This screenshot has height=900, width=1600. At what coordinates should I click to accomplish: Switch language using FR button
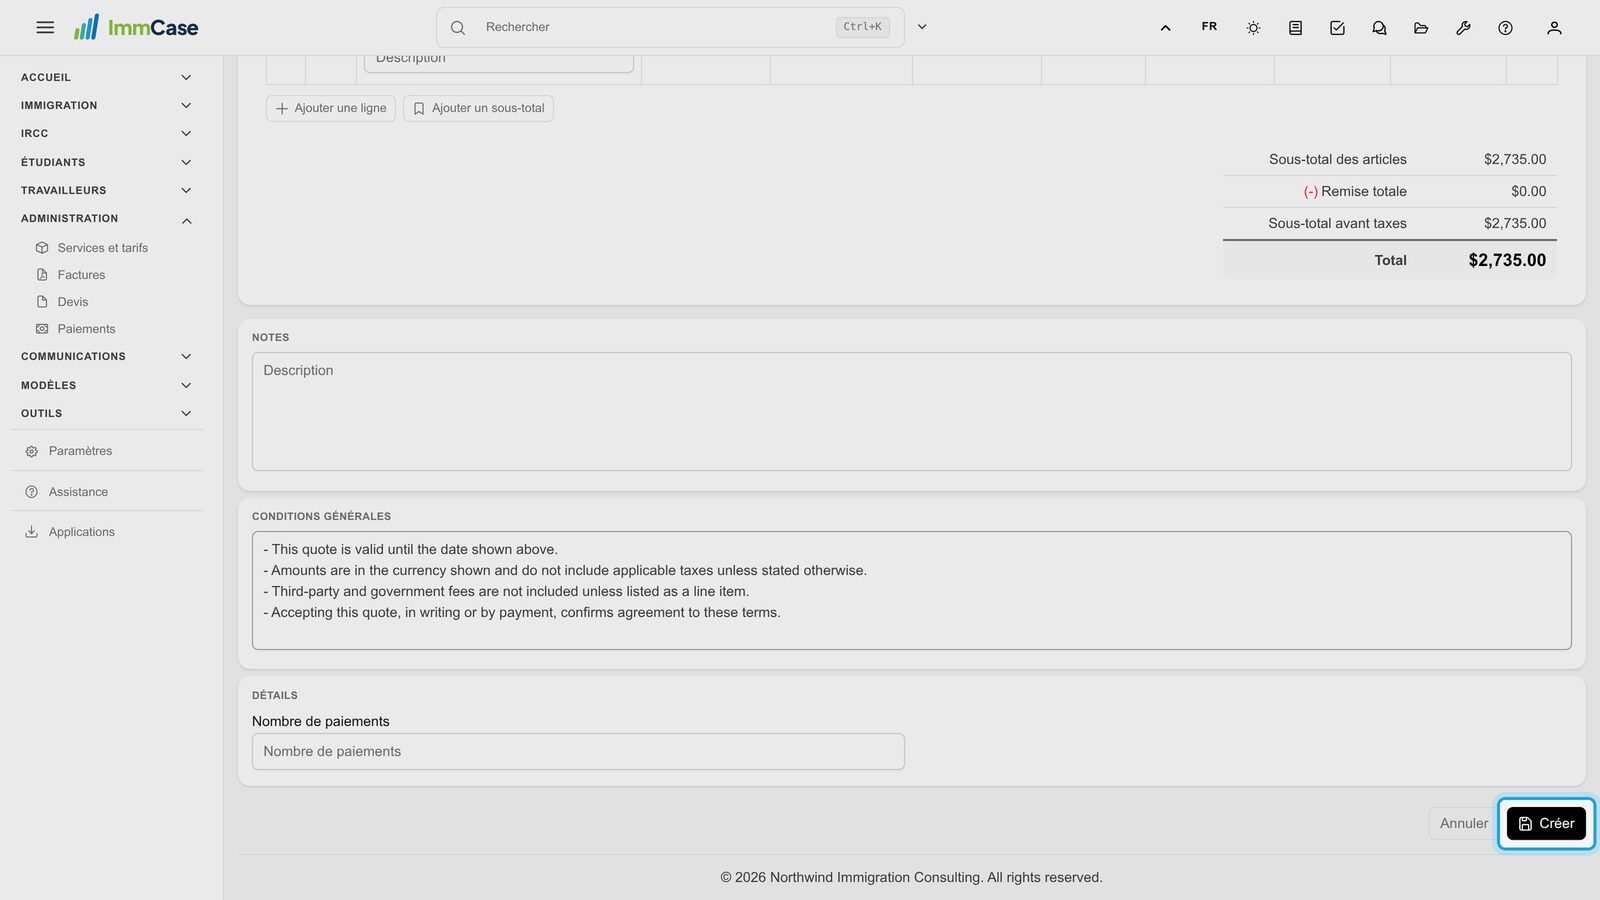[x=1209, y=27]
